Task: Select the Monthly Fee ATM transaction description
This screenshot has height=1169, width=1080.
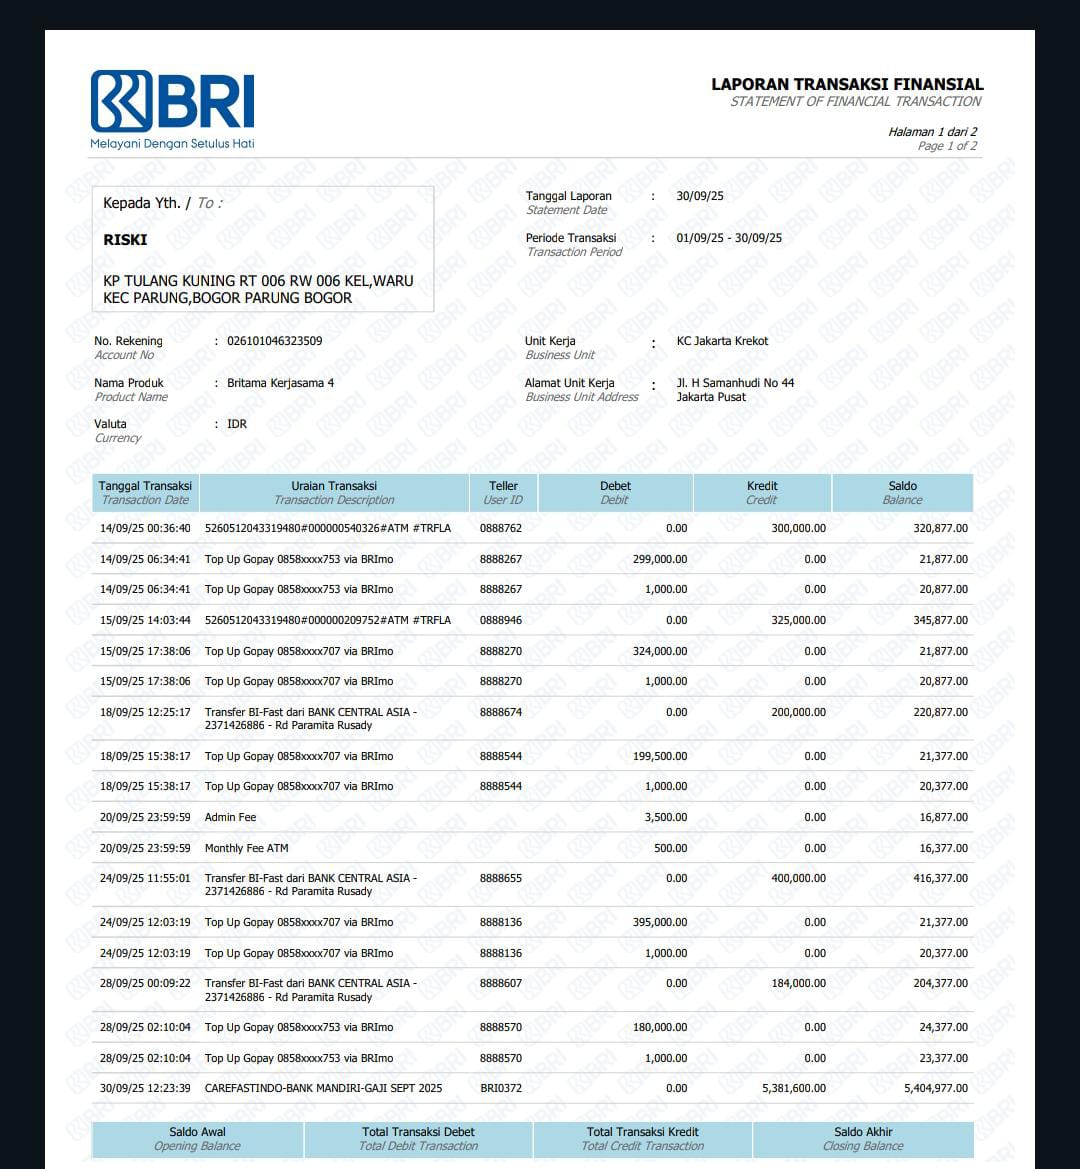Action: point(246,848)
